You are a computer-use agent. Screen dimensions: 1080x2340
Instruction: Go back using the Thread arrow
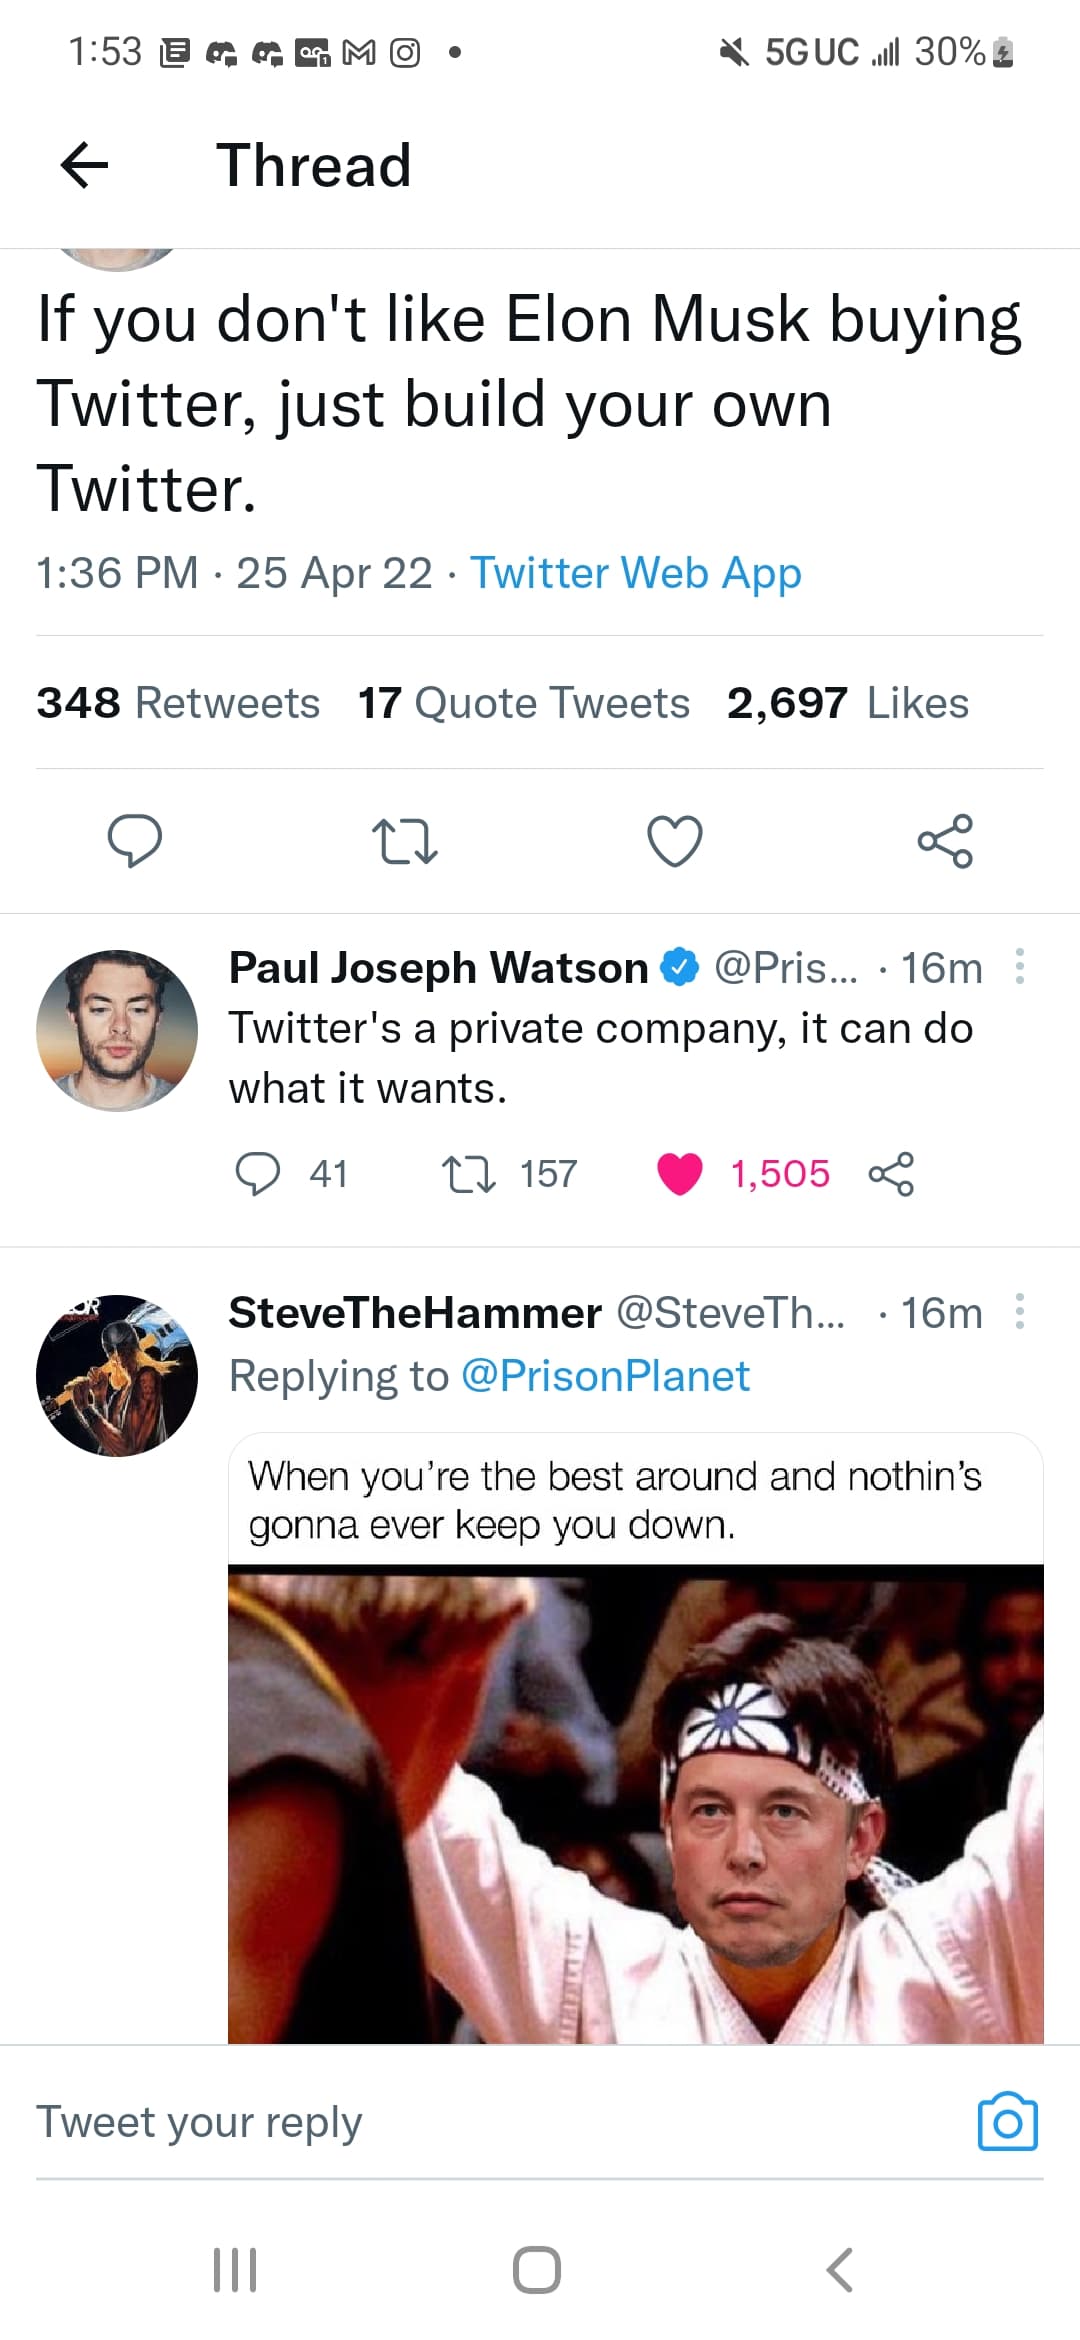(x=84, y=165)
